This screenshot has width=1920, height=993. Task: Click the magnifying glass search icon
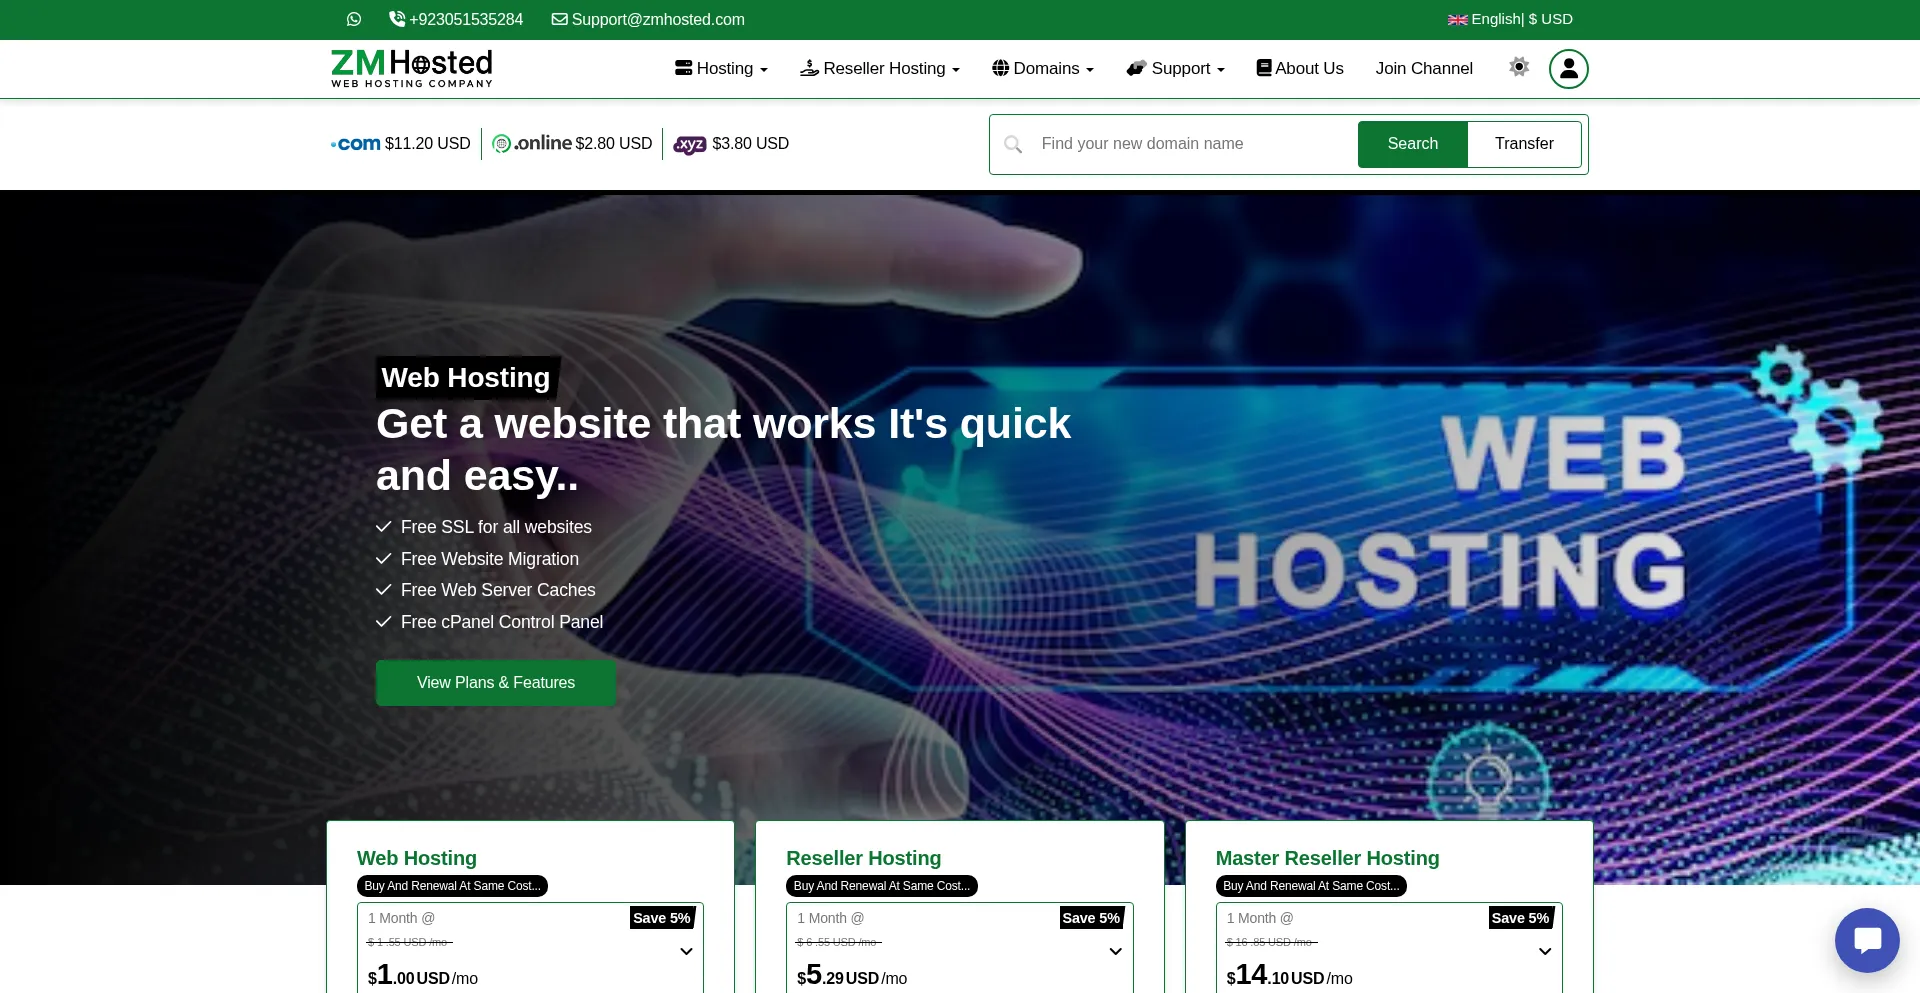coord(1013,144)
